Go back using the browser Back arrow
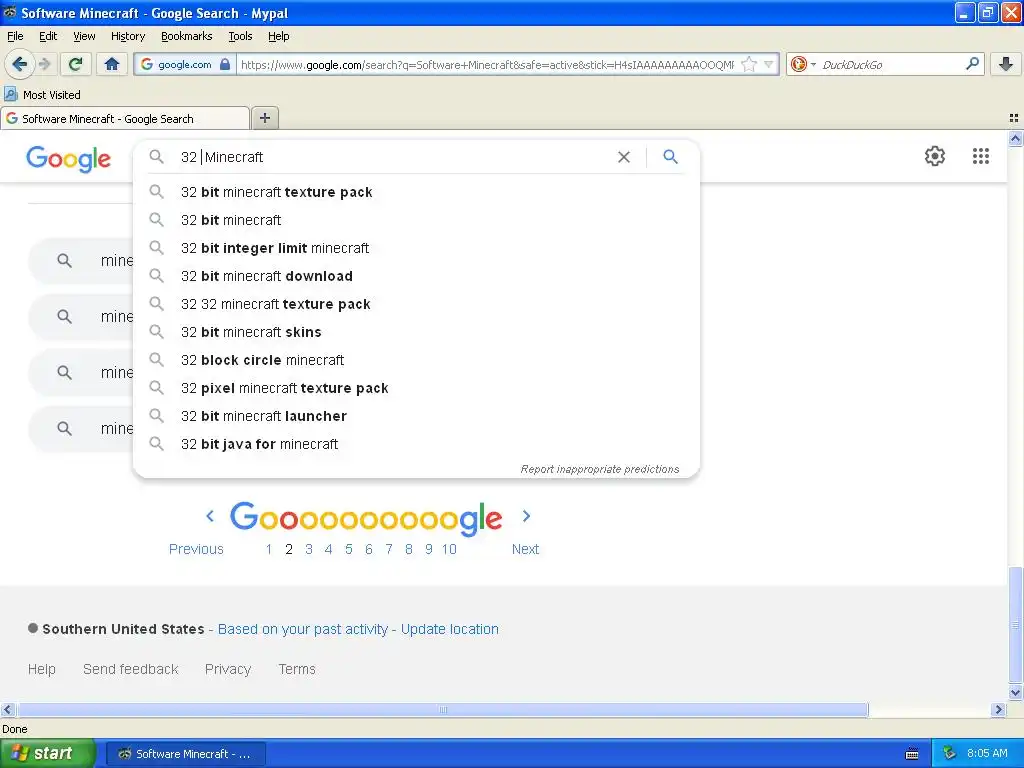 pyautogui.click(x=19, y=64)
